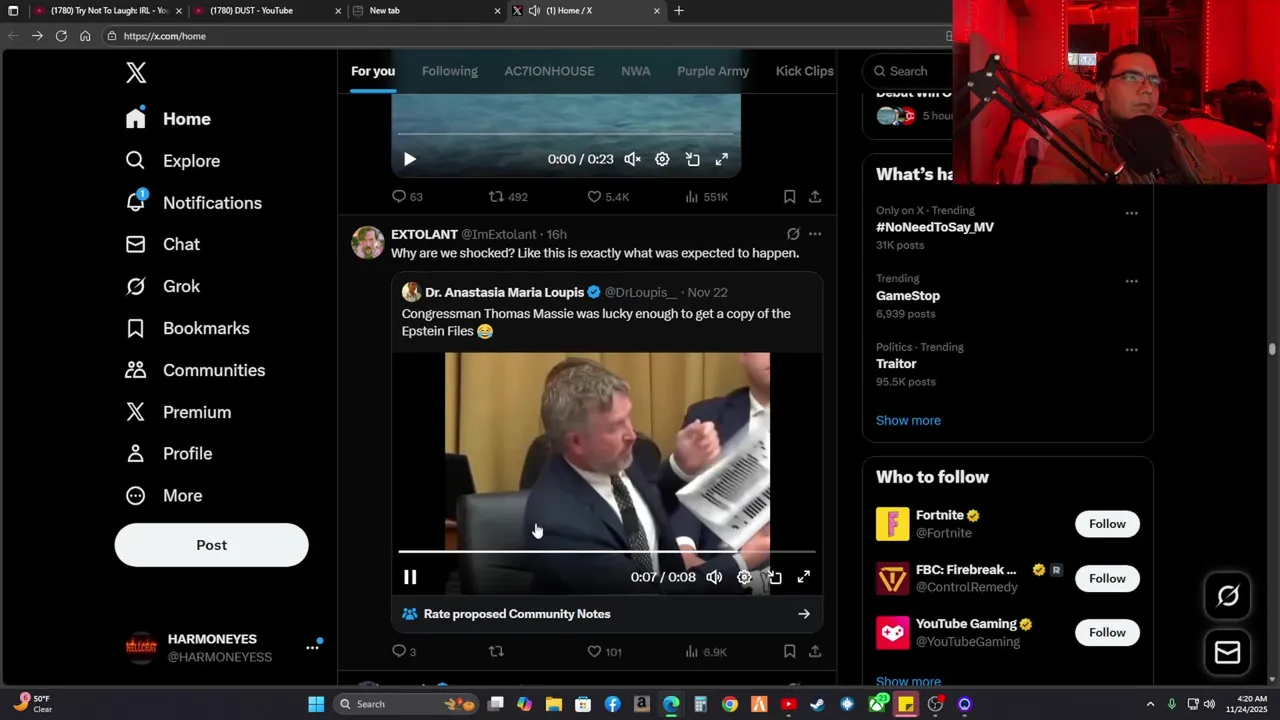View analytics of 6.9K views post
Image resolution: width=1280 pixels, height=720 pixels.
[706, 652]
